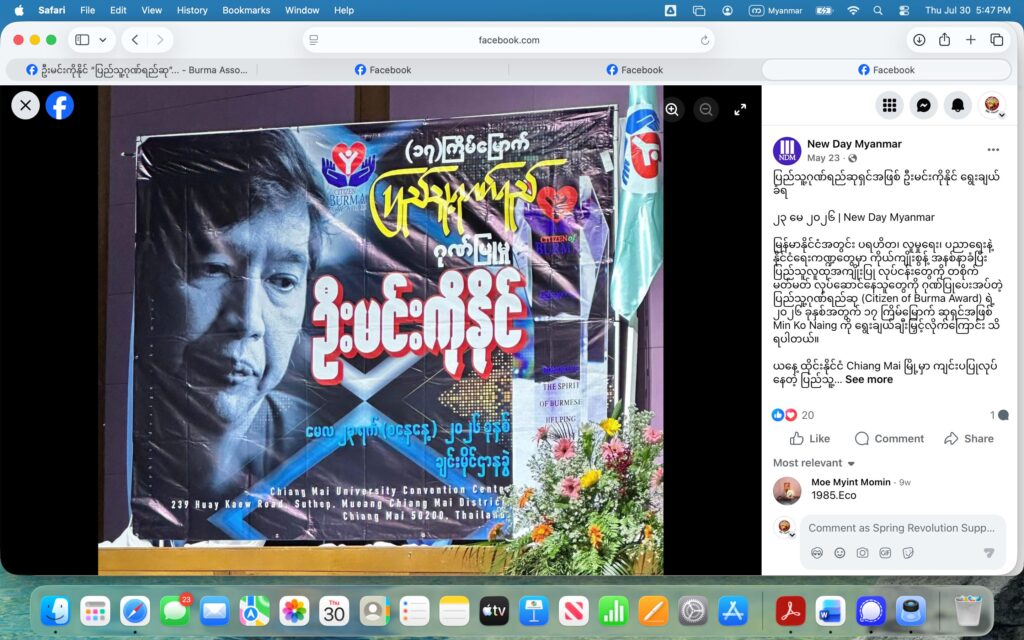Open Facebook notifications bell

click(x=957, y=105)
